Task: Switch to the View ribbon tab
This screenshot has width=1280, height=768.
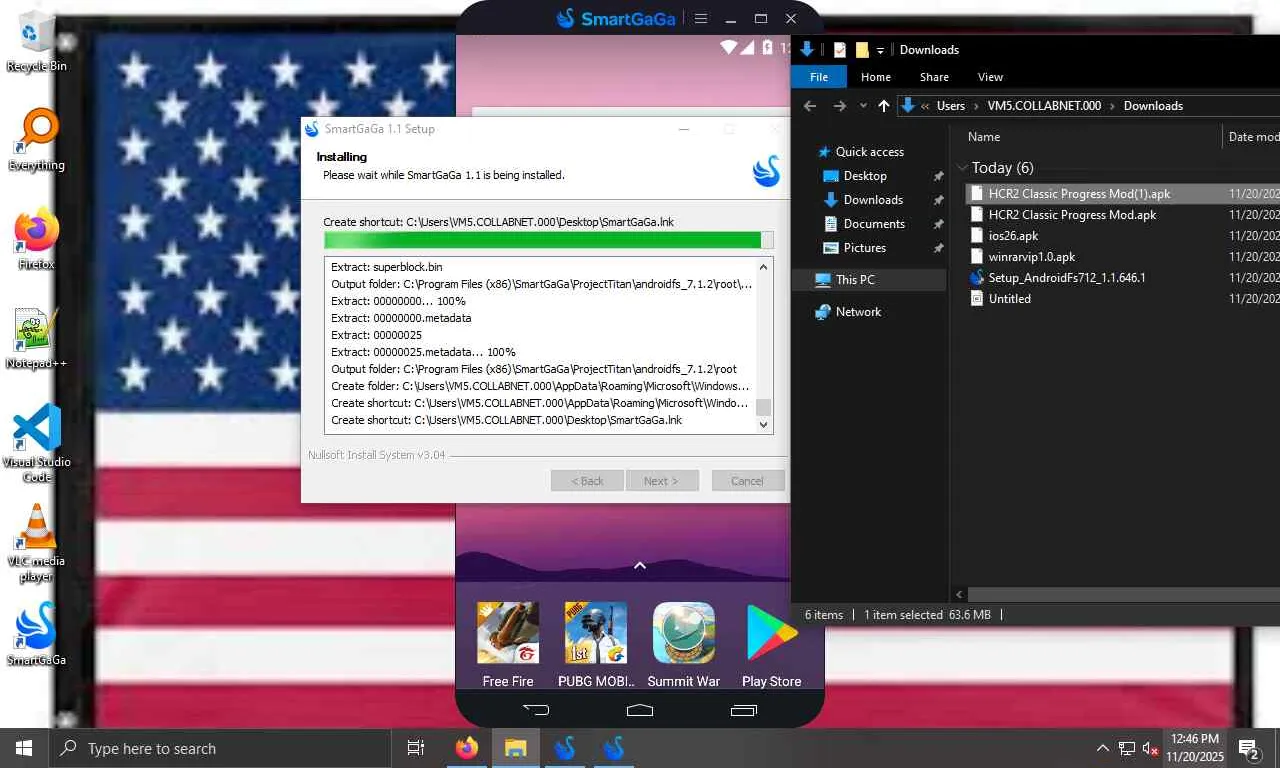Action: 990,77
